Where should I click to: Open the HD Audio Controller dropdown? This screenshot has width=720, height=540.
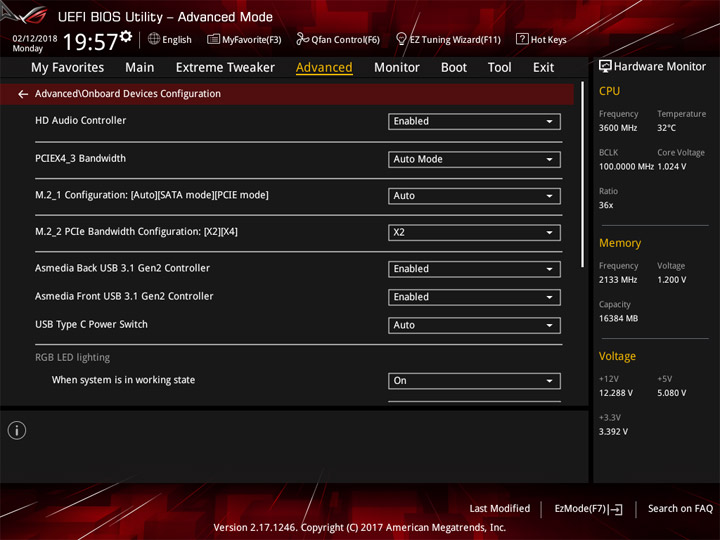pyautogui.click(x=474, y=121)
